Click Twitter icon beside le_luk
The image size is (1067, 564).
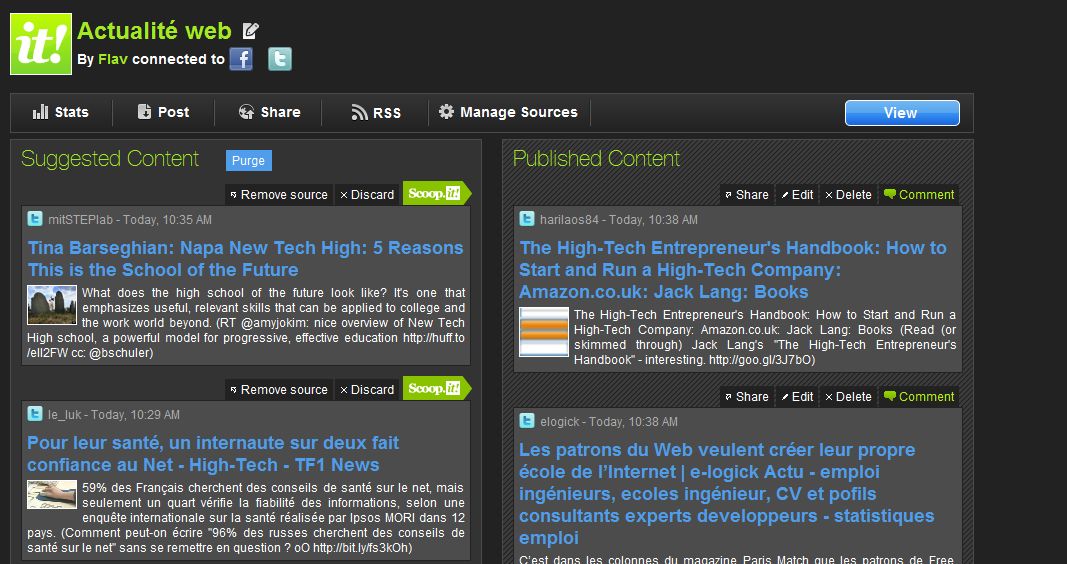[x=35, y=414]
